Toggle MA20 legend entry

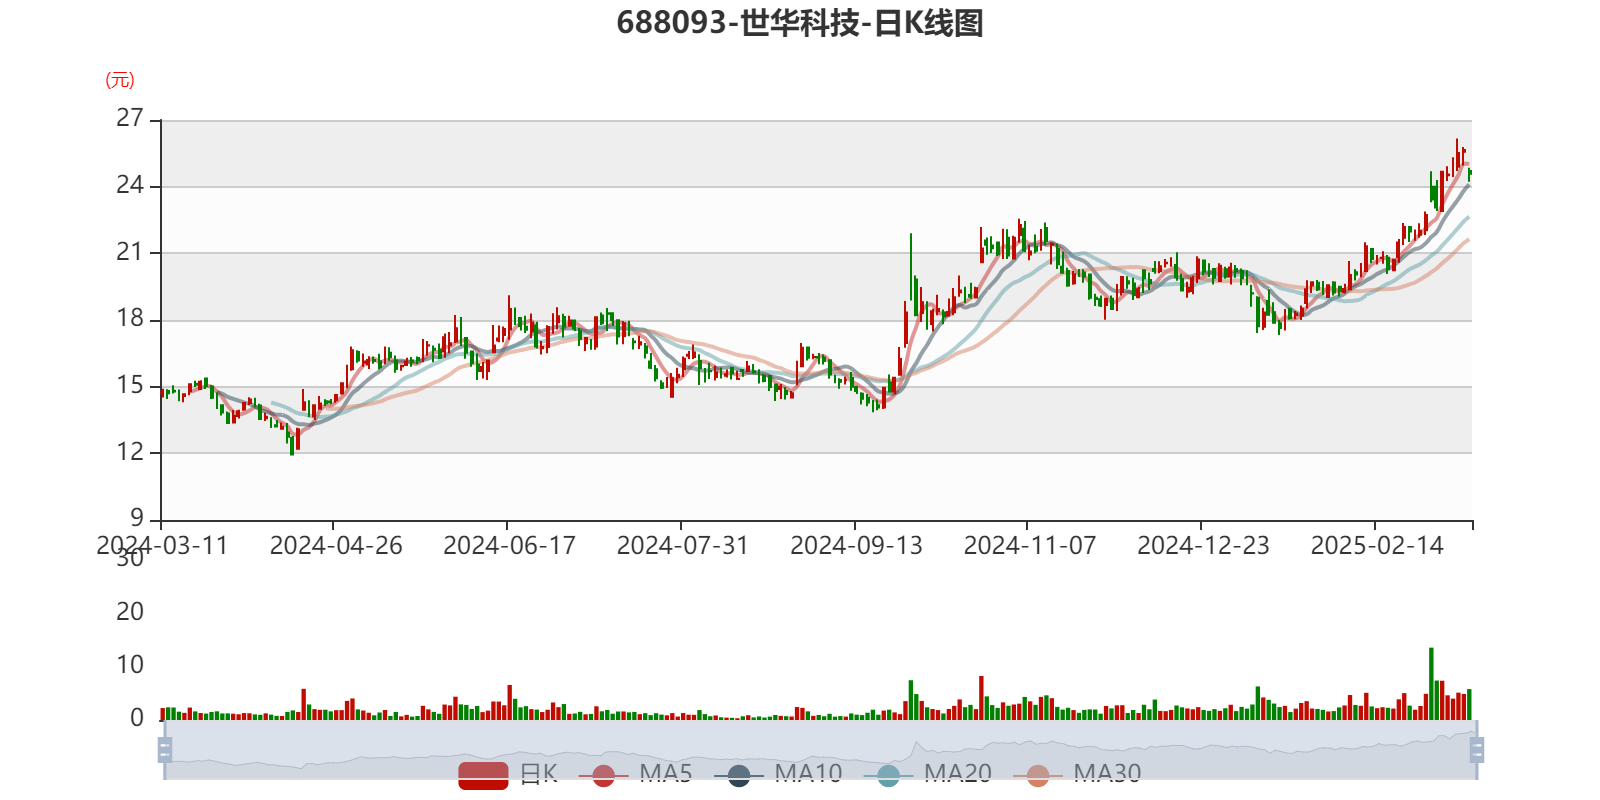928,774
